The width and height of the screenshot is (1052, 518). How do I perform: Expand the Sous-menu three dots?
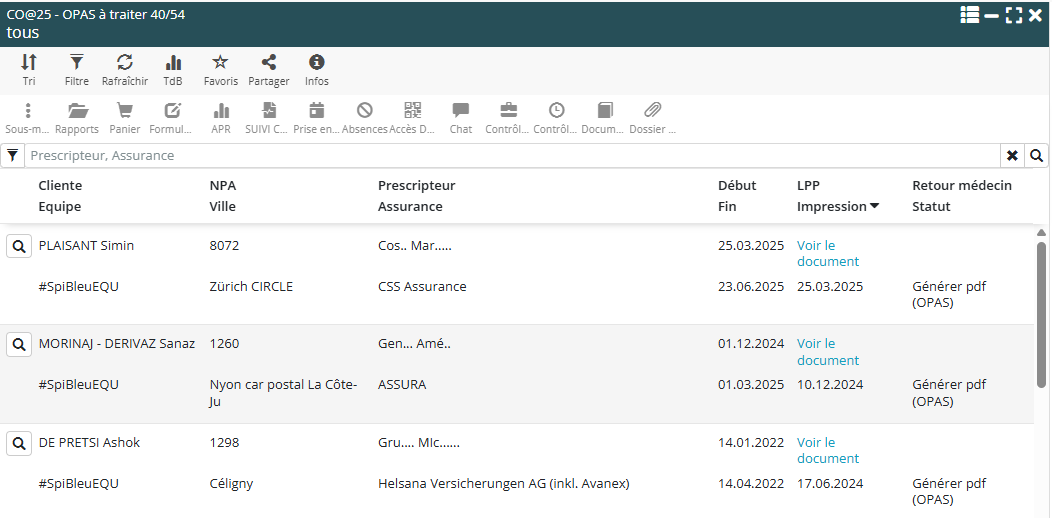tap(28, 111)
